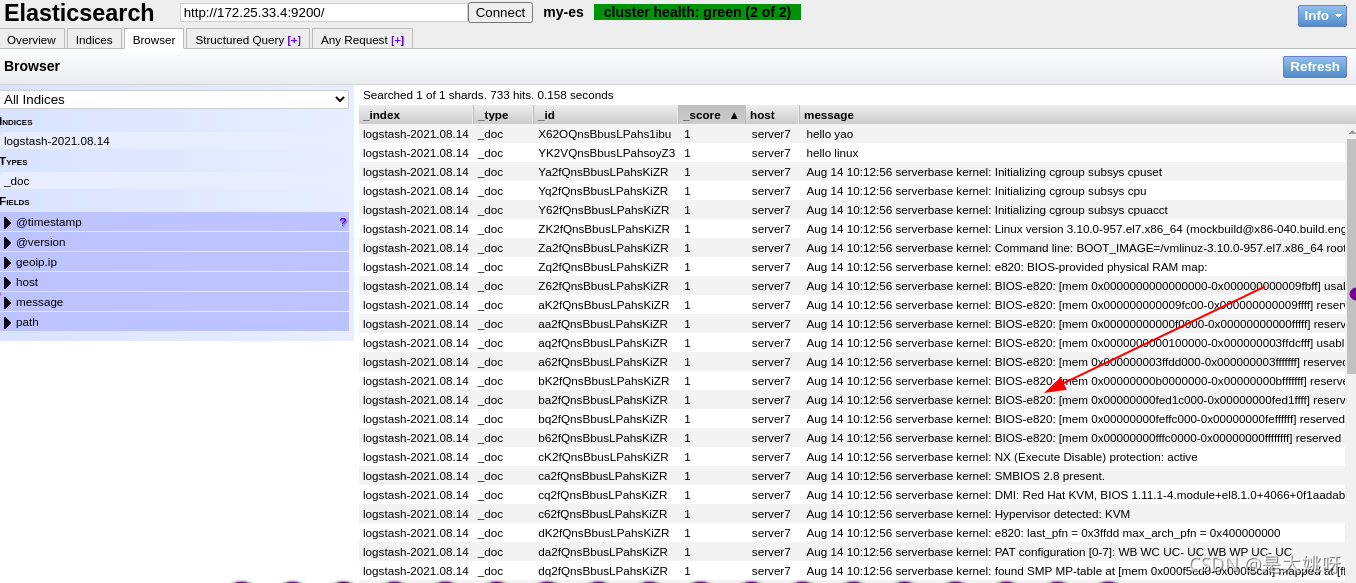Expand the host field filter
This screenshot has width=1356, height=583.
click(x=8, y=282)
